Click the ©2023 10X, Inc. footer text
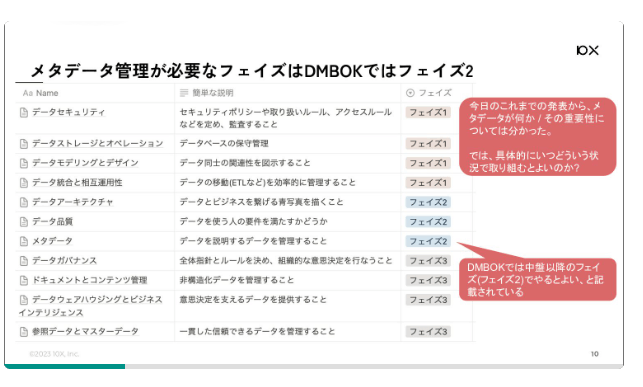Image resolution: width=643 pixels, height=387 pixels. [54, 354]
